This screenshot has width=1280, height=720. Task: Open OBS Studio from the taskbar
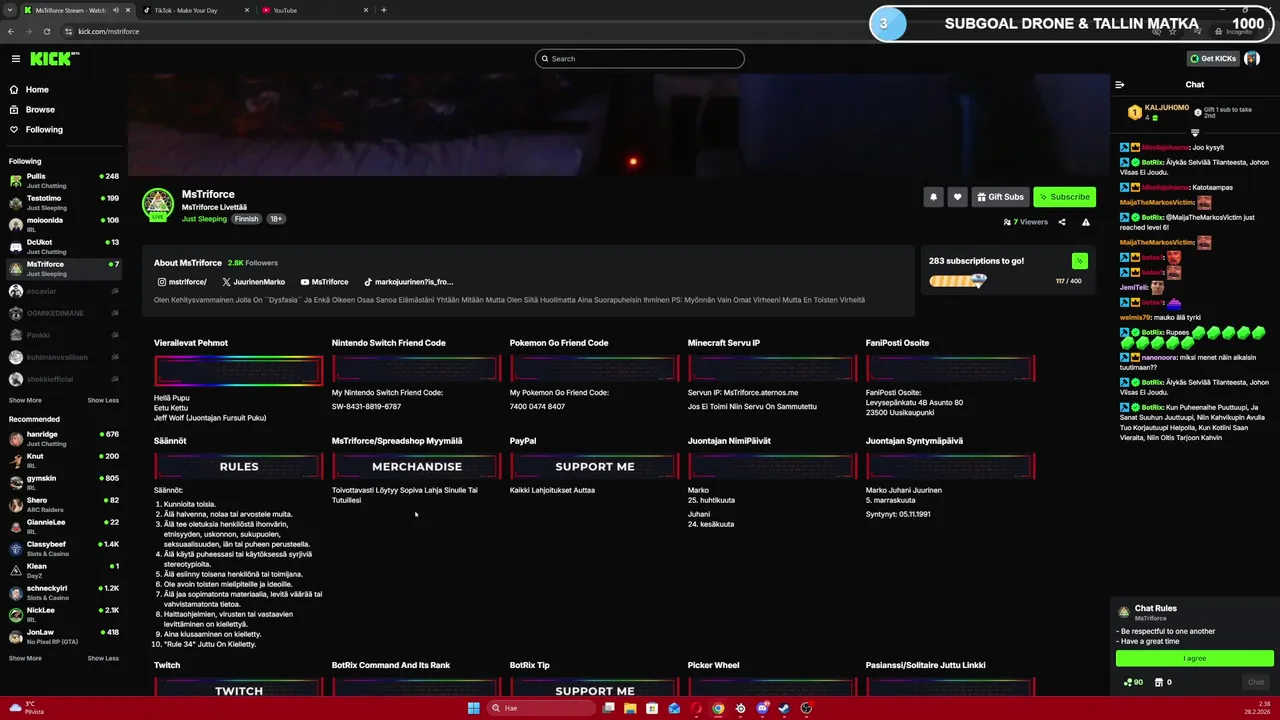coord(806,708)
